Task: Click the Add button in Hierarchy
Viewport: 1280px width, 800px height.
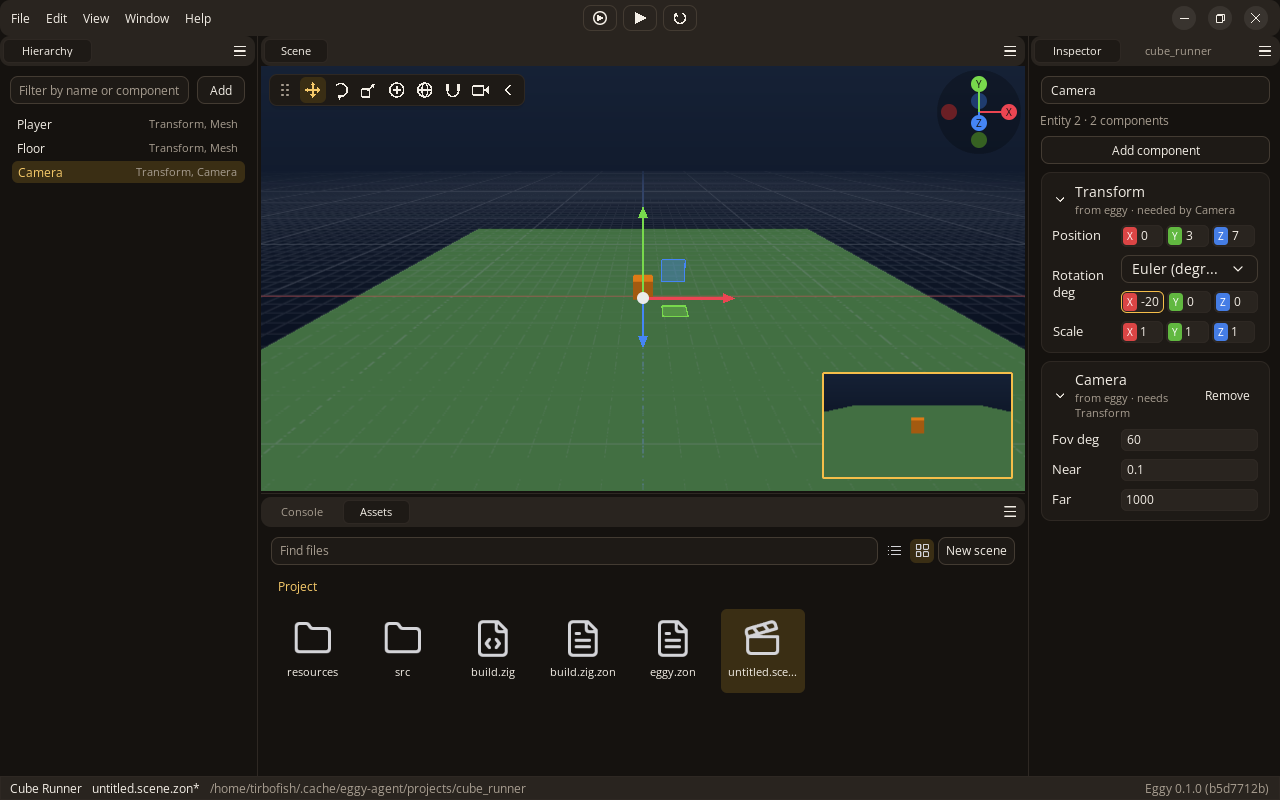Action: tap(221, 90)
